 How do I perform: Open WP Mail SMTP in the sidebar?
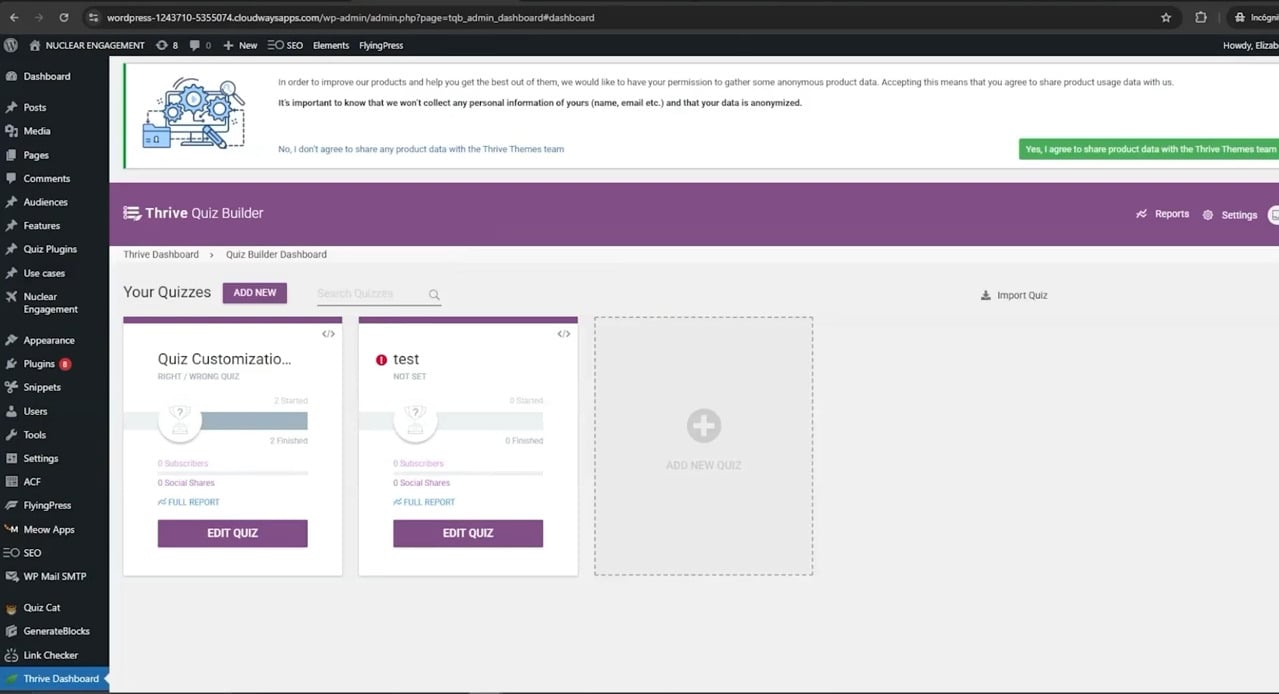54,576
